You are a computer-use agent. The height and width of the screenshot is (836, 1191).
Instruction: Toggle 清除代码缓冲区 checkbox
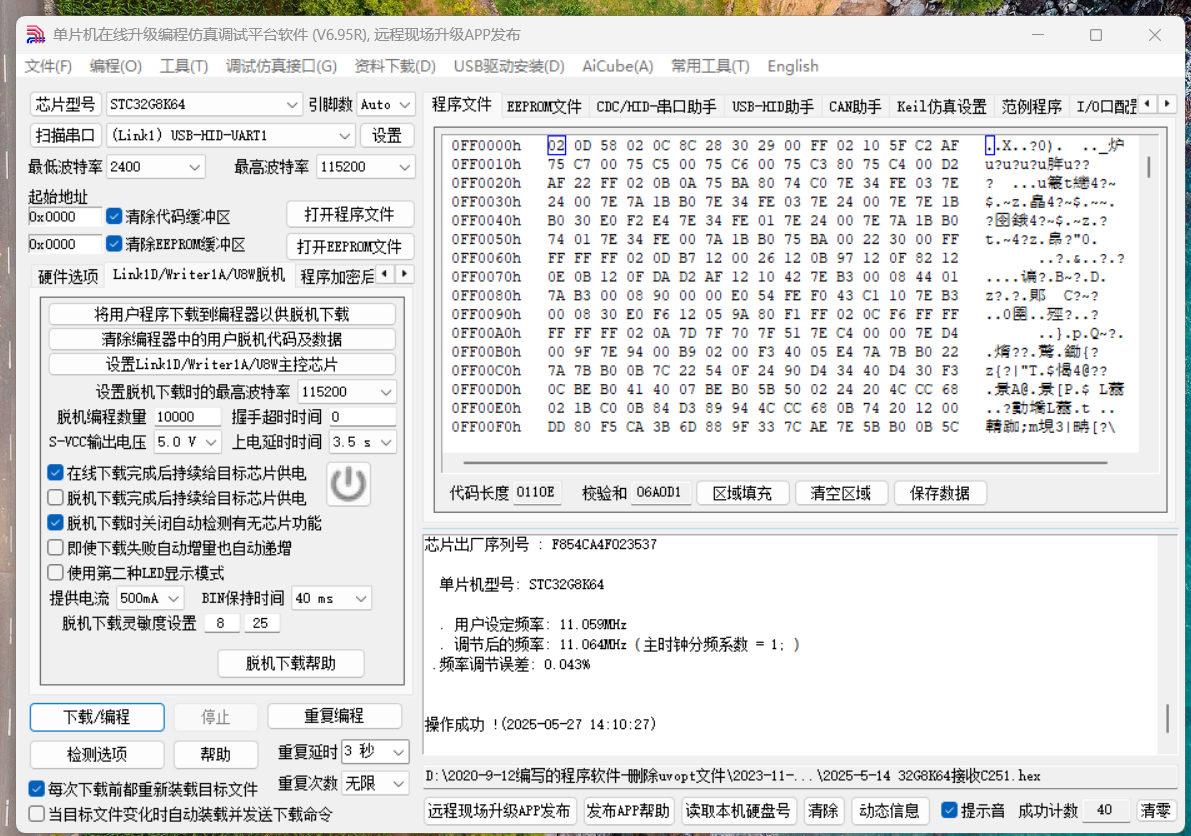click(114, 216)
